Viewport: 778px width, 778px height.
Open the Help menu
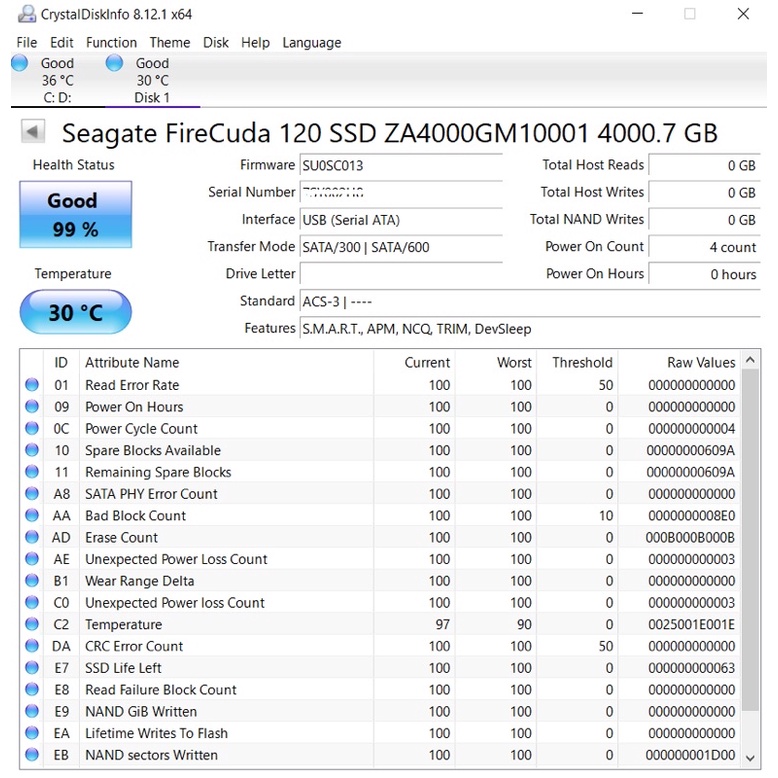[x=255, y=43]
